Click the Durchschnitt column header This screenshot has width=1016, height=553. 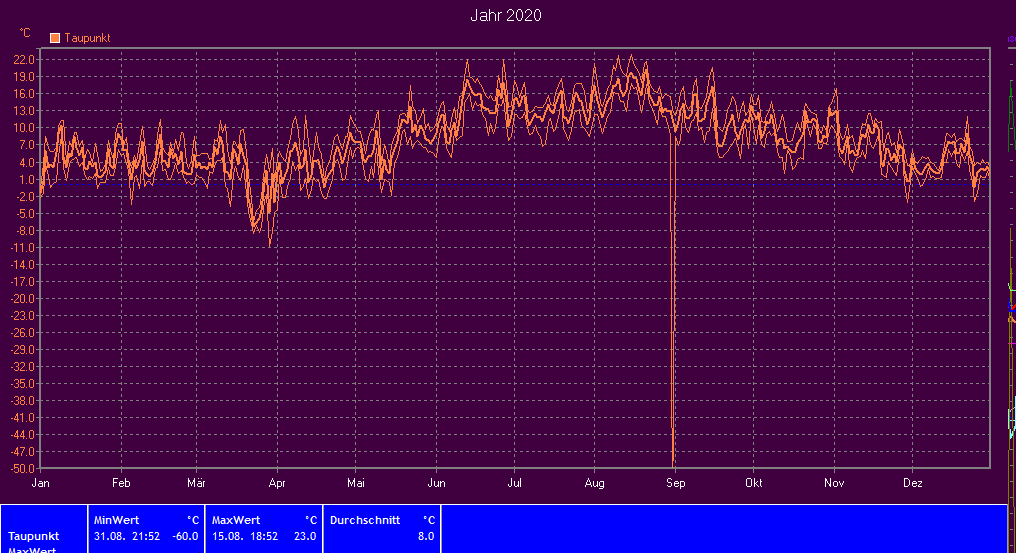click(x=365, y=520)
